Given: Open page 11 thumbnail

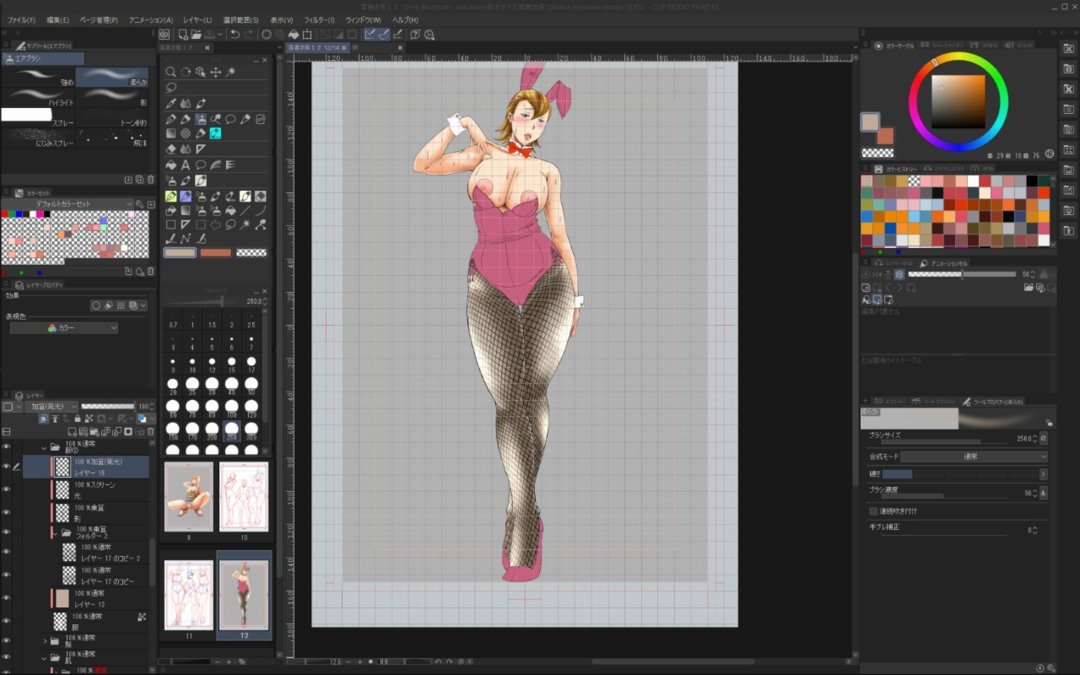Looking at the screenshot, I should (188, 595).
